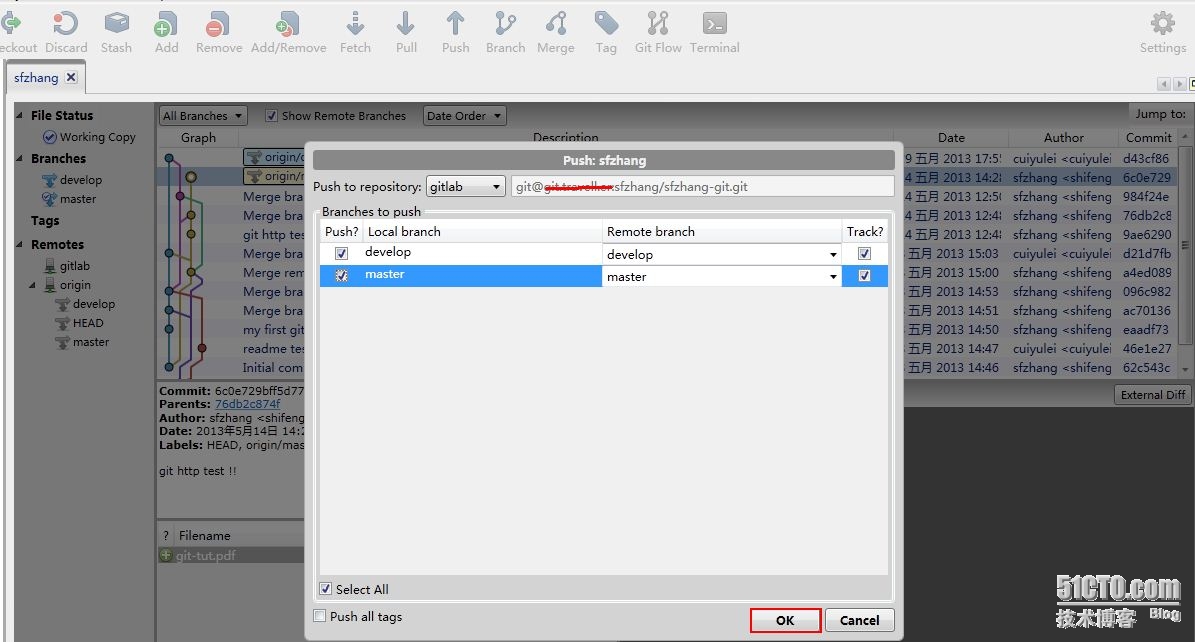Select commit d43cf86
The width and height of the screenshot is (1195, 642).
tap(1146, 159)
